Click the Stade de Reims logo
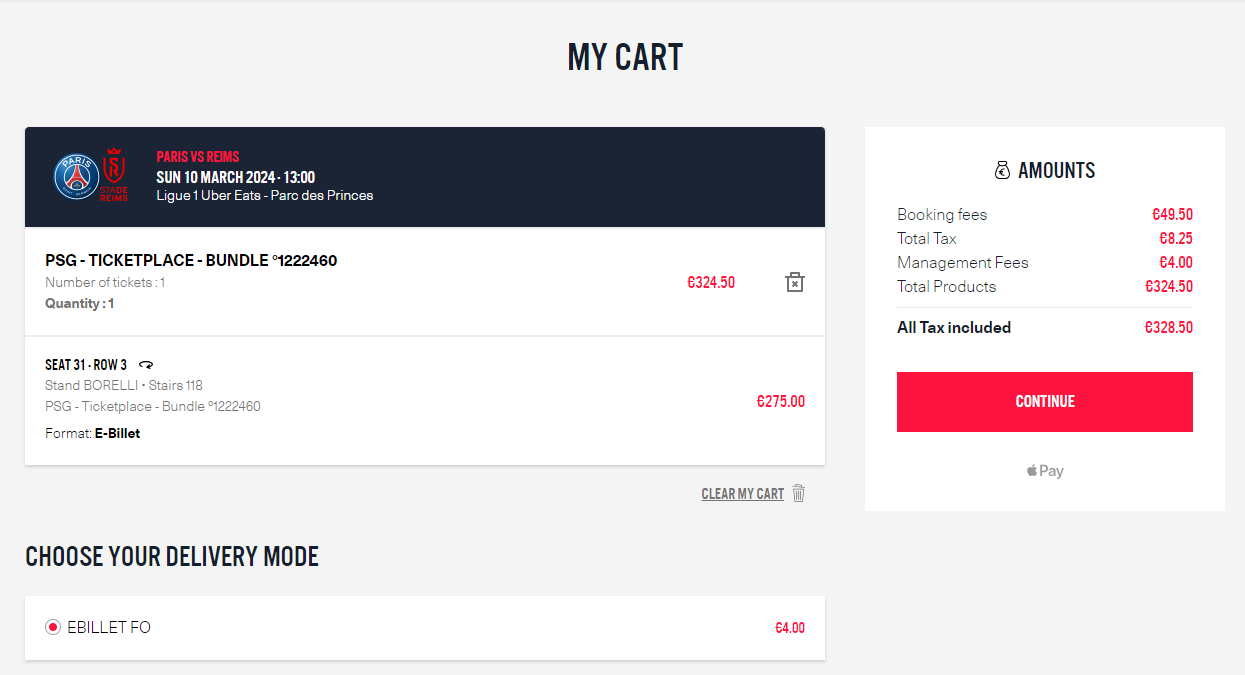 114,175
